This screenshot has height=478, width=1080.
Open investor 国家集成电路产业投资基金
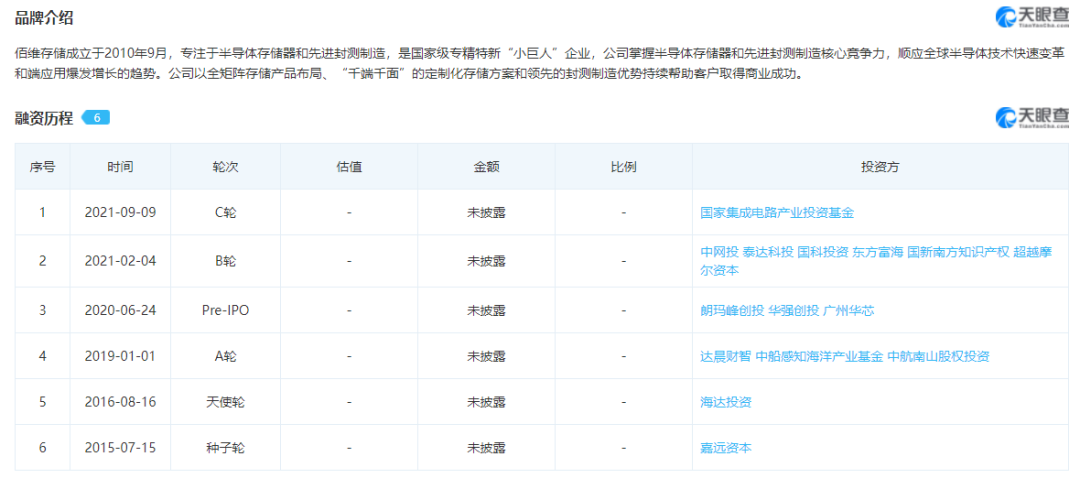tap(777, 213)
